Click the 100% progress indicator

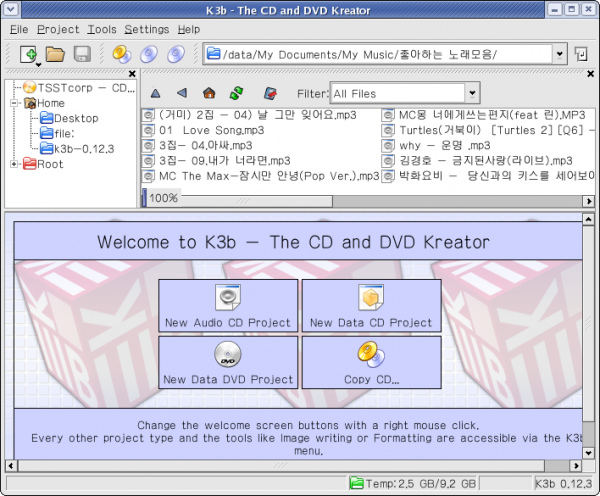(163, 198)
